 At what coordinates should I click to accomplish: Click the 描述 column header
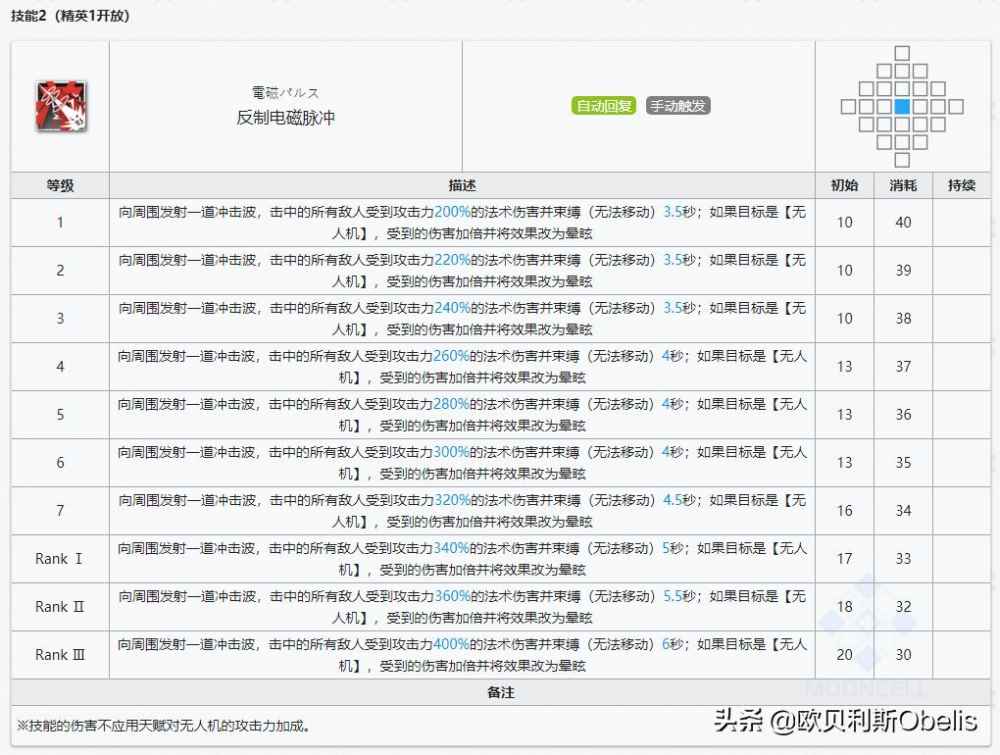pyautogui.click(x=462, y=185)
